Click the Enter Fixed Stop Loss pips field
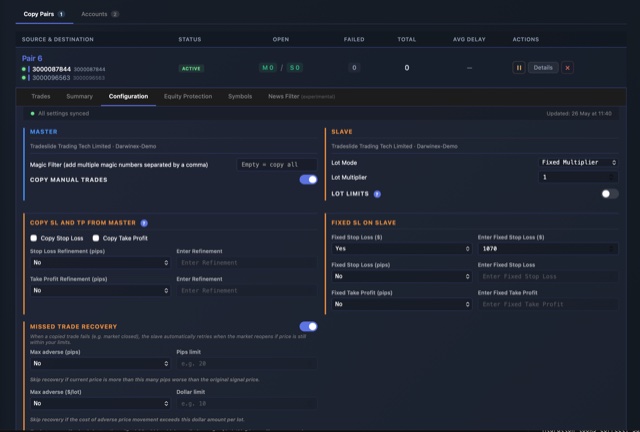 click(548, 276)
